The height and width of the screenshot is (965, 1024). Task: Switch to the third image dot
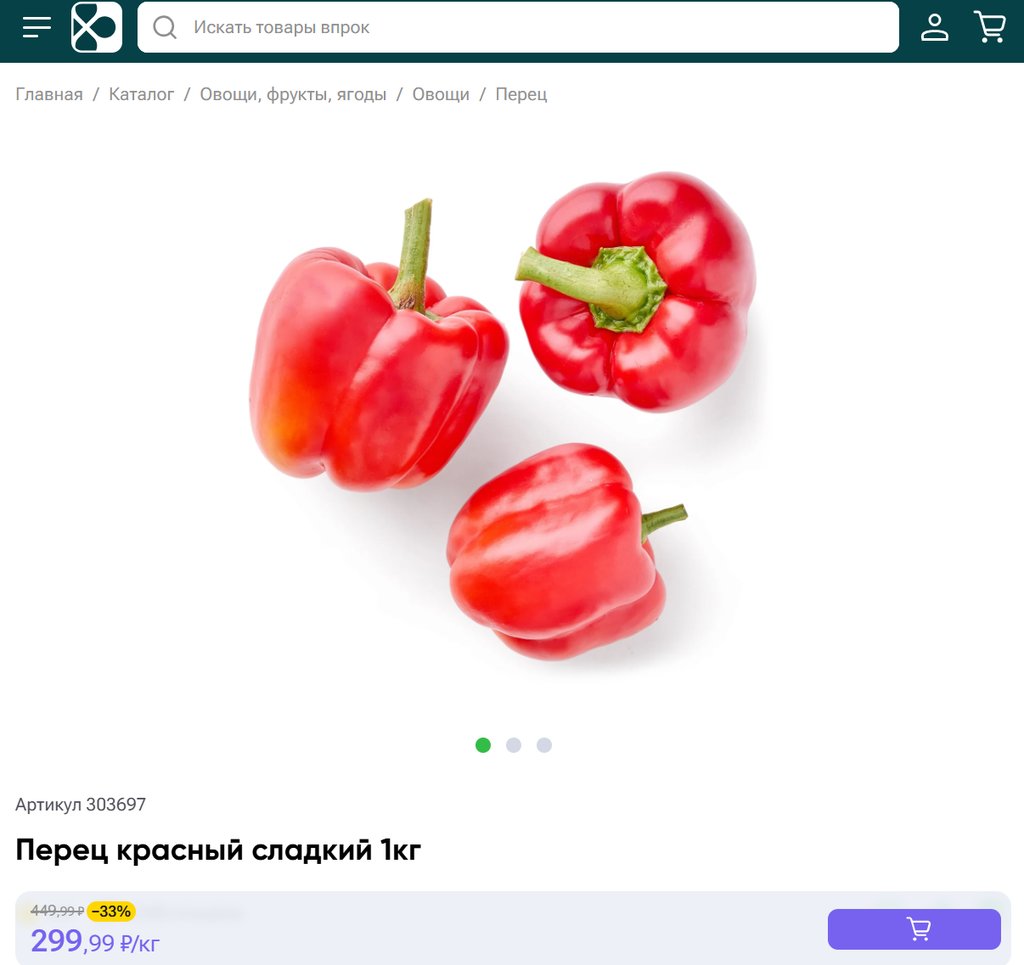[544, 745]
